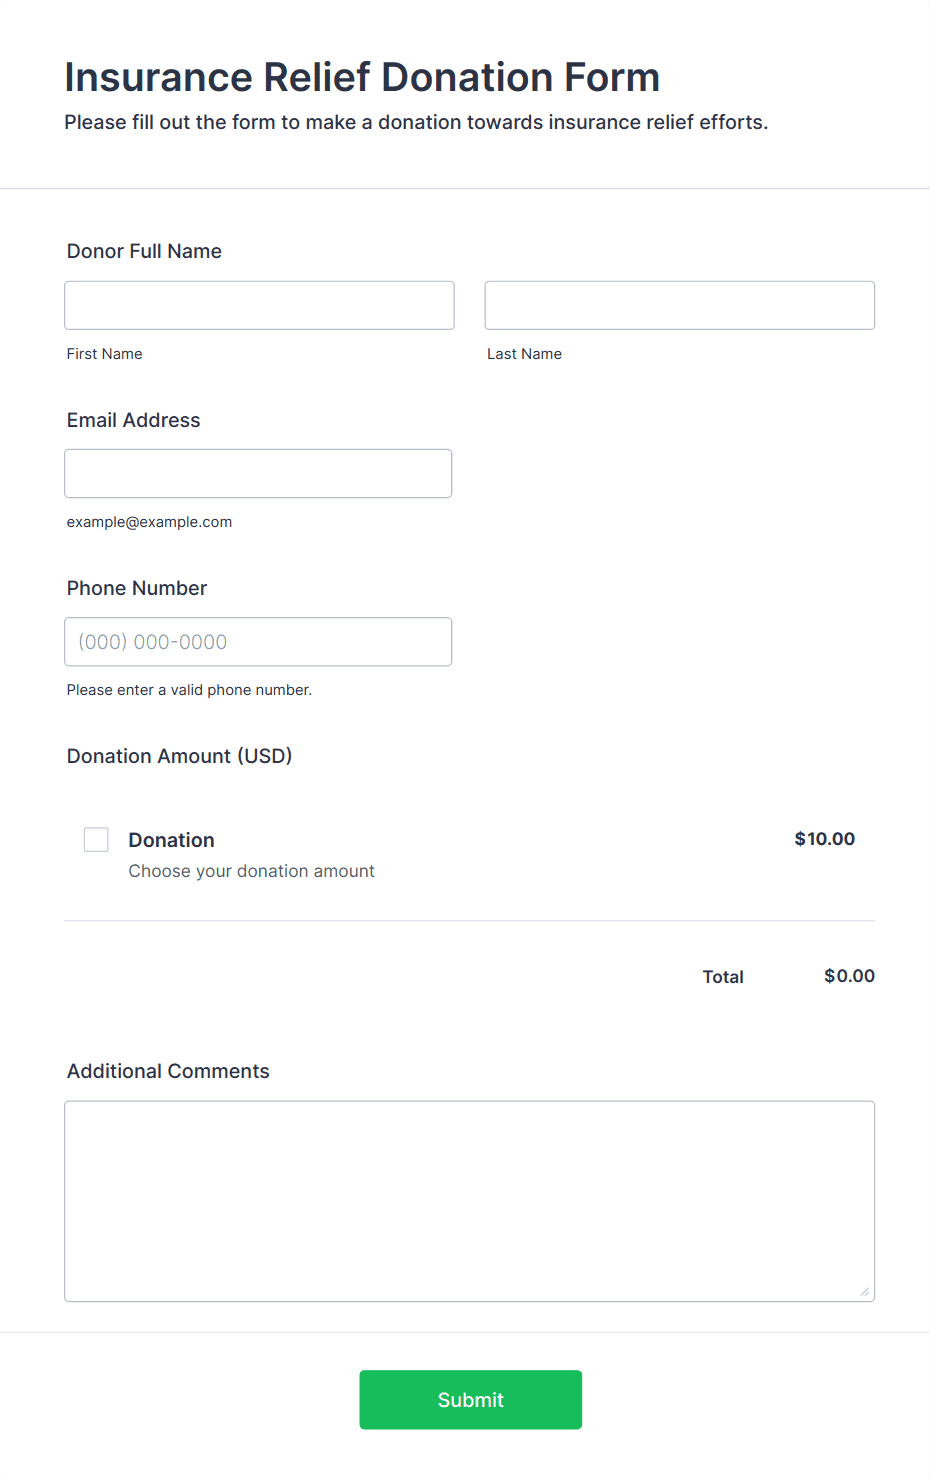Click the 'Please enter a valid phone number' text

click(189, 690)
